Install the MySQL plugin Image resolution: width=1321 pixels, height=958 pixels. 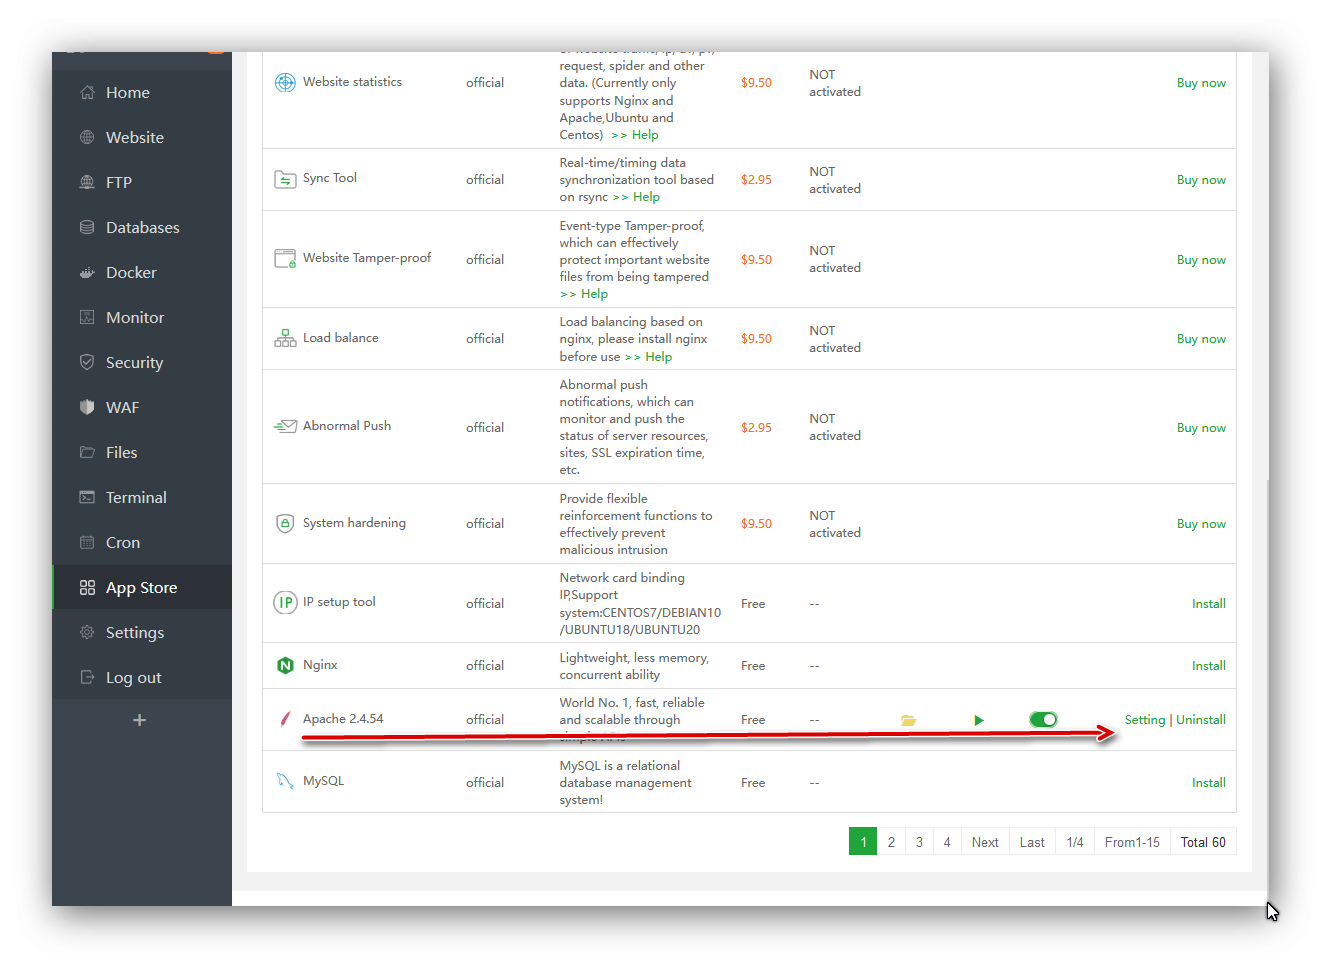point(1208,783)
